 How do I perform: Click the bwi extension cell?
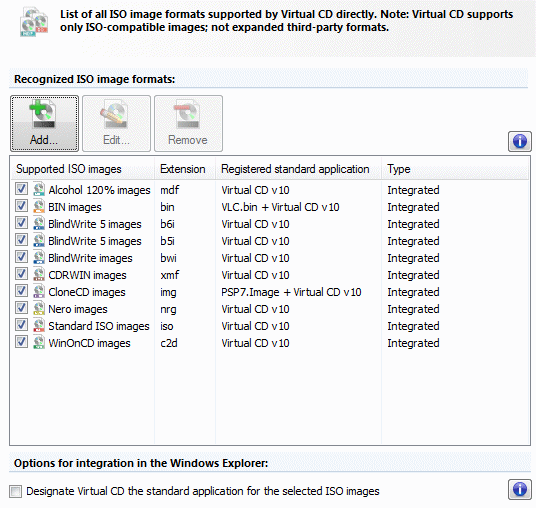pos(168,258)
